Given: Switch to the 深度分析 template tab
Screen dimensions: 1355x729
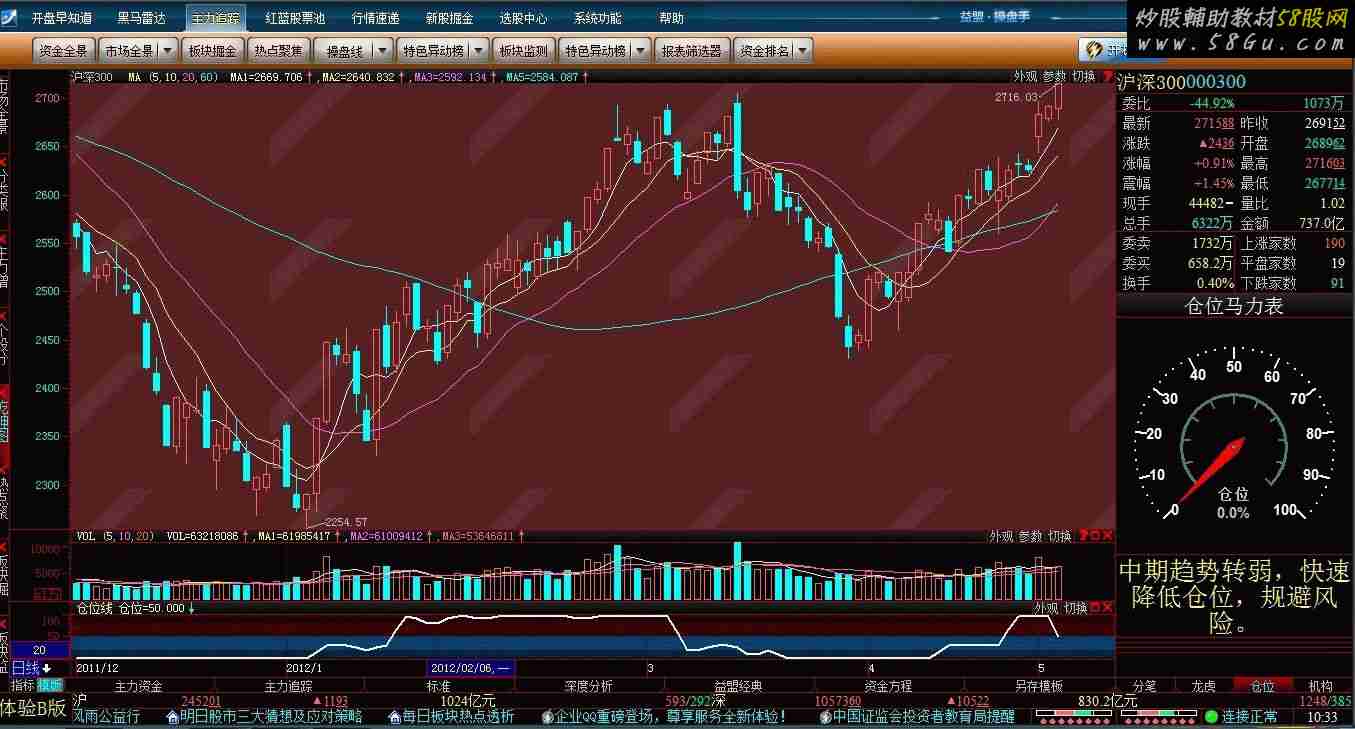Looking at the screenshot, I should (589, 686).
